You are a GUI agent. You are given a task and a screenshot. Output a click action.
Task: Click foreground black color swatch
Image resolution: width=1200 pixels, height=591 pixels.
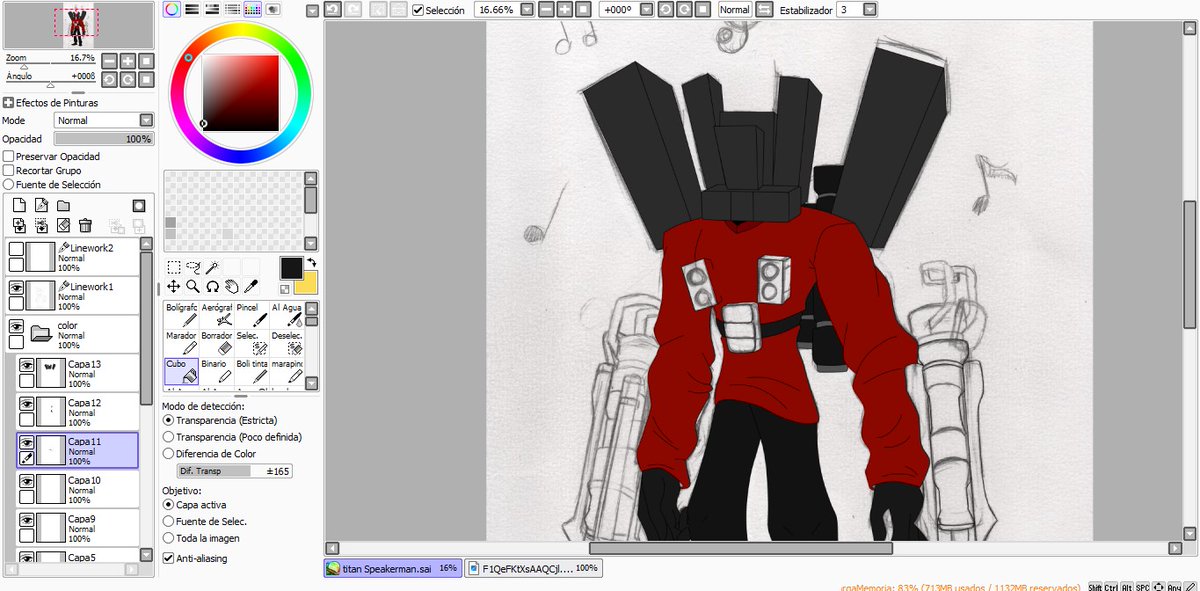(291, 268)
